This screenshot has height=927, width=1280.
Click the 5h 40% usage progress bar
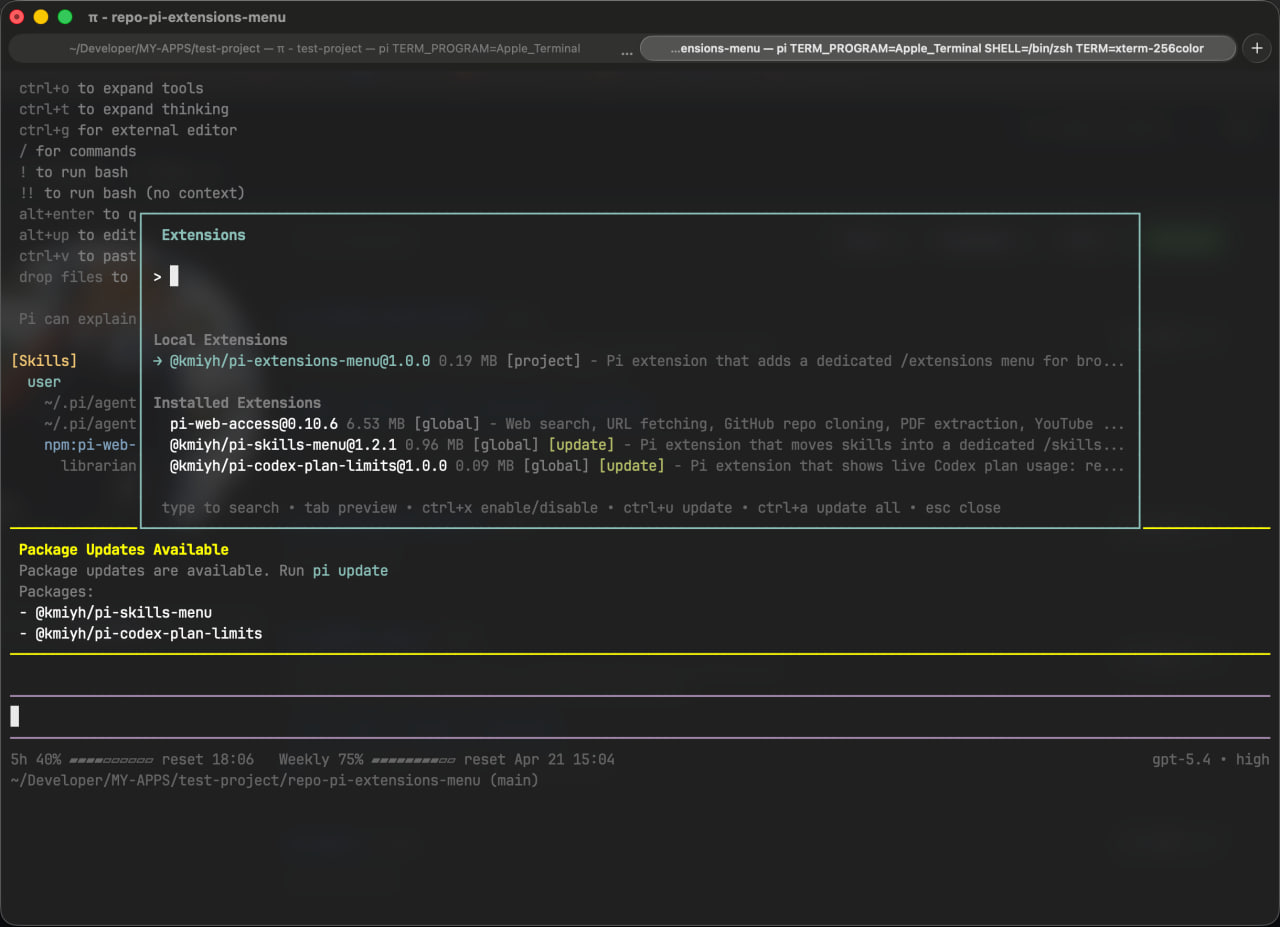click(x=111, y=760)
